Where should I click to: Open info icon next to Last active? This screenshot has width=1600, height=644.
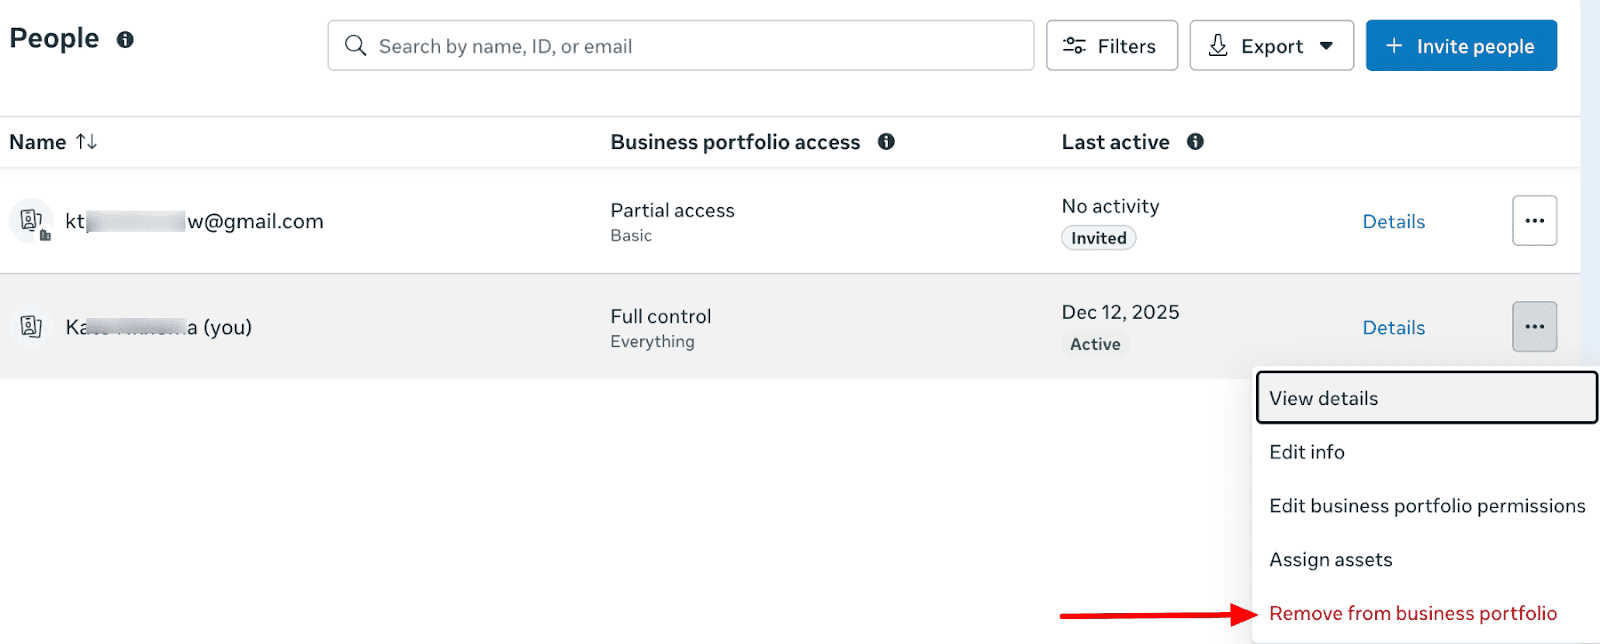tap(1195, 142)
